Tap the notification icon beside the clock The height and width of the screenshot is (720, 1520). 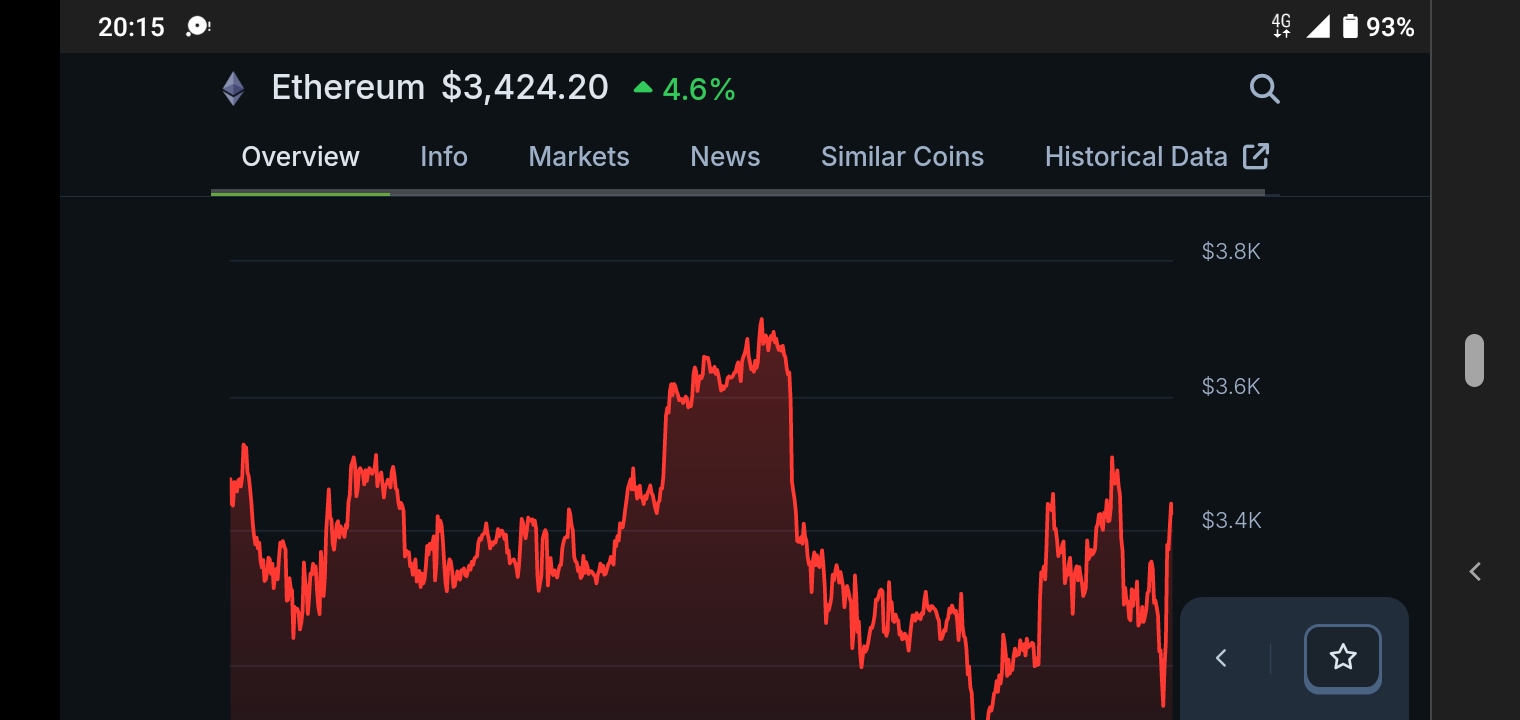[x=198, y=27]
